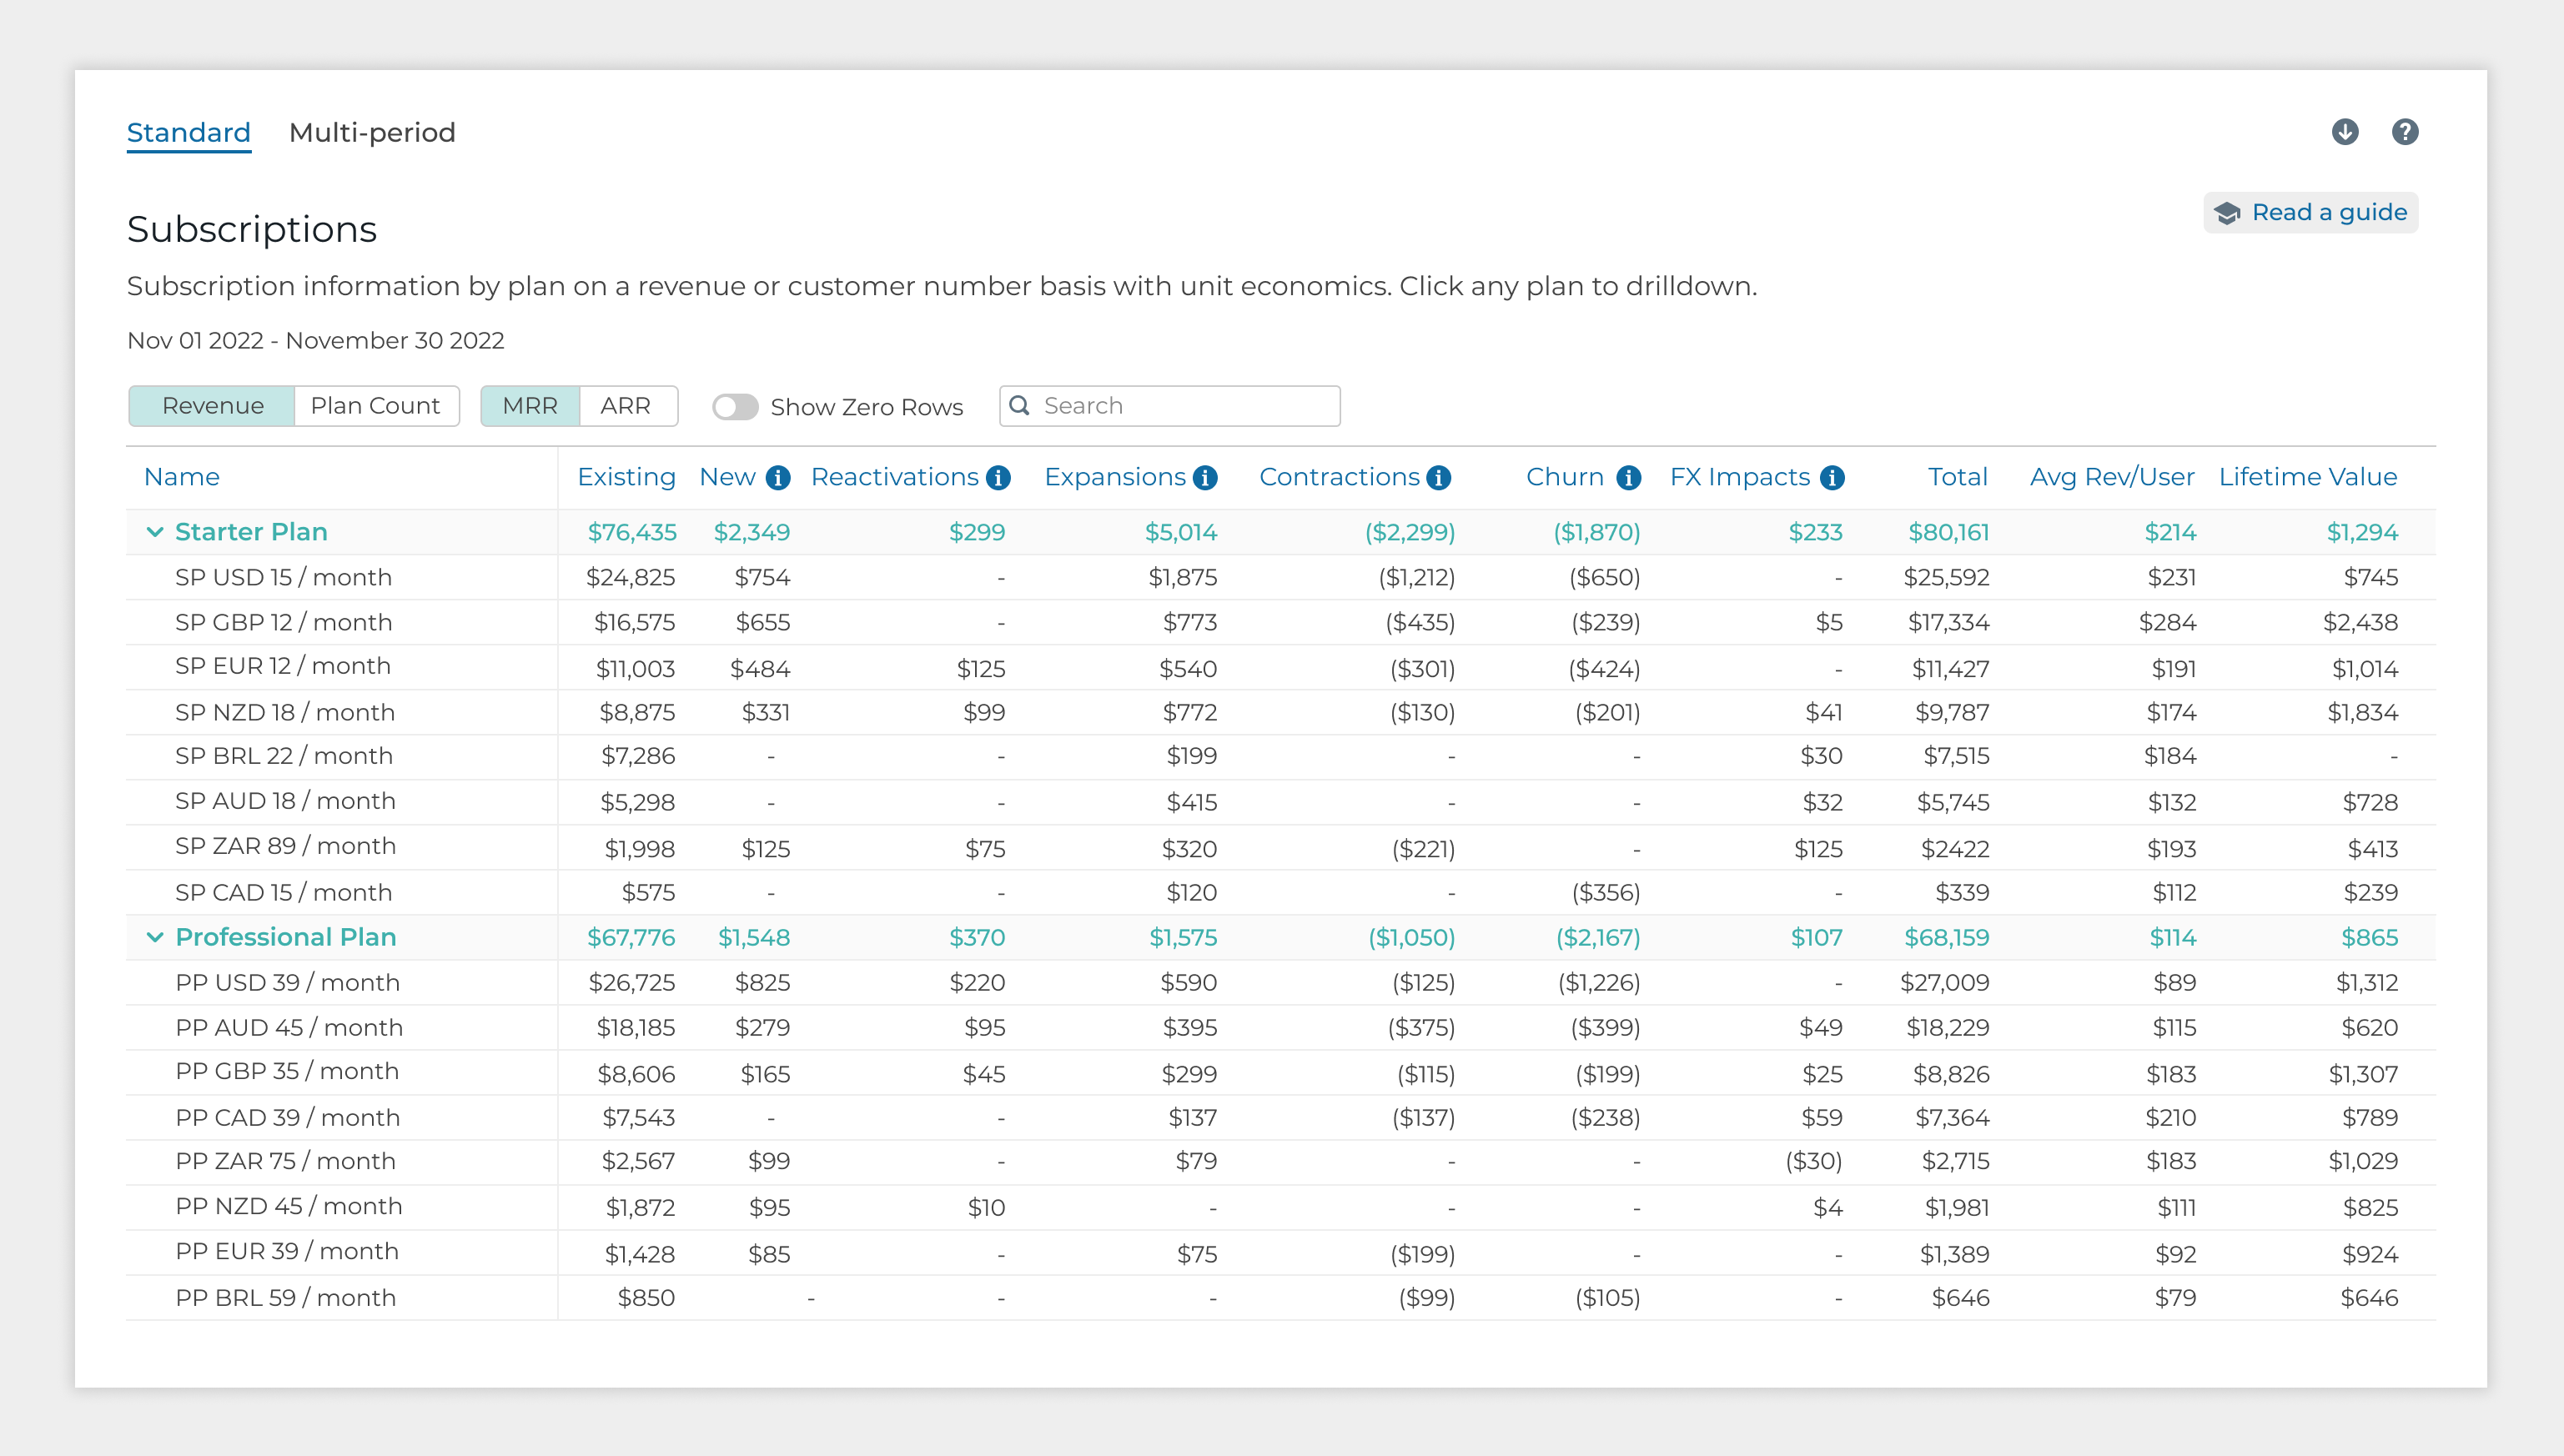Click the PP EUR 39 / month row

tap(1280, 1252)
